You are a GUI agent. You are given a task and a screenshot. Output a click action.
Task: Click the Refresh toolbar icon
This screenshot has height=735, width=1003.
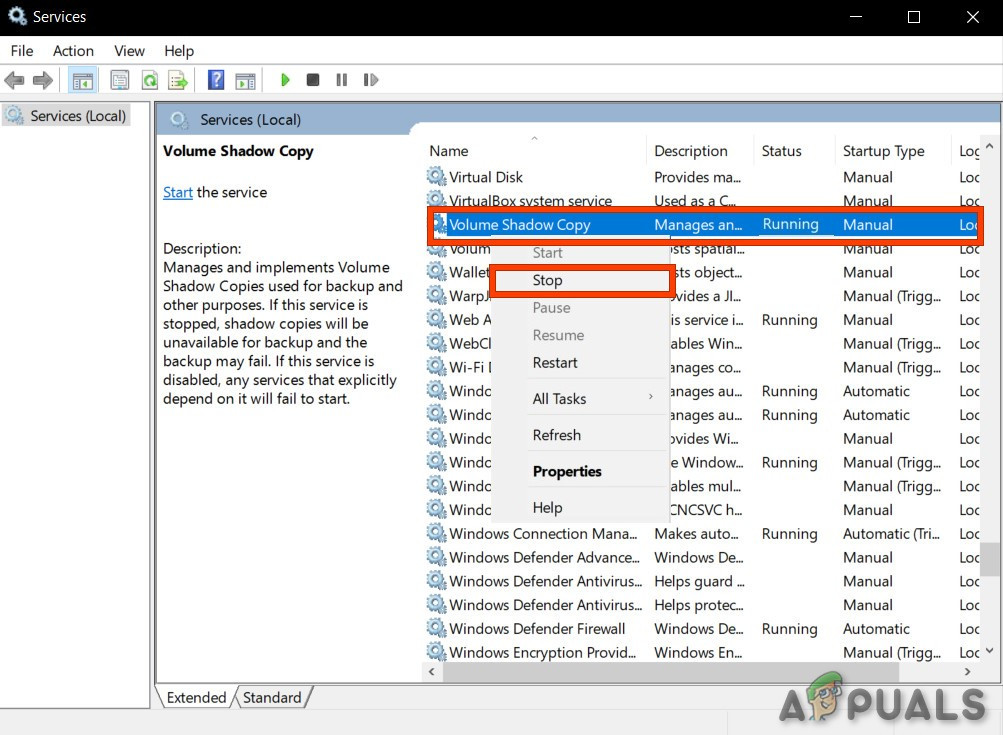coord(149,80)
